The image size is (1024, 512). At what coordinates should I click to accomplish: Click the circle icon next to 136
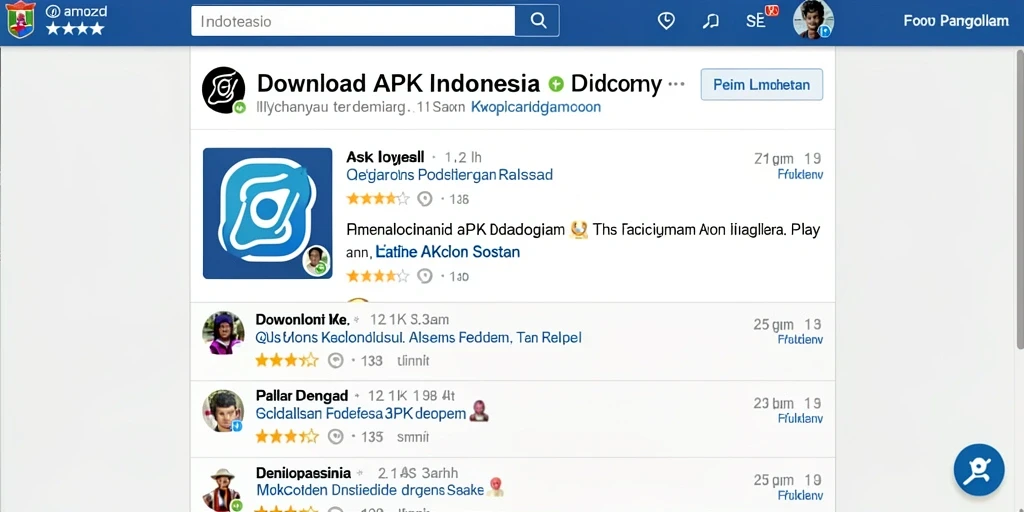(x=424, y=199)
